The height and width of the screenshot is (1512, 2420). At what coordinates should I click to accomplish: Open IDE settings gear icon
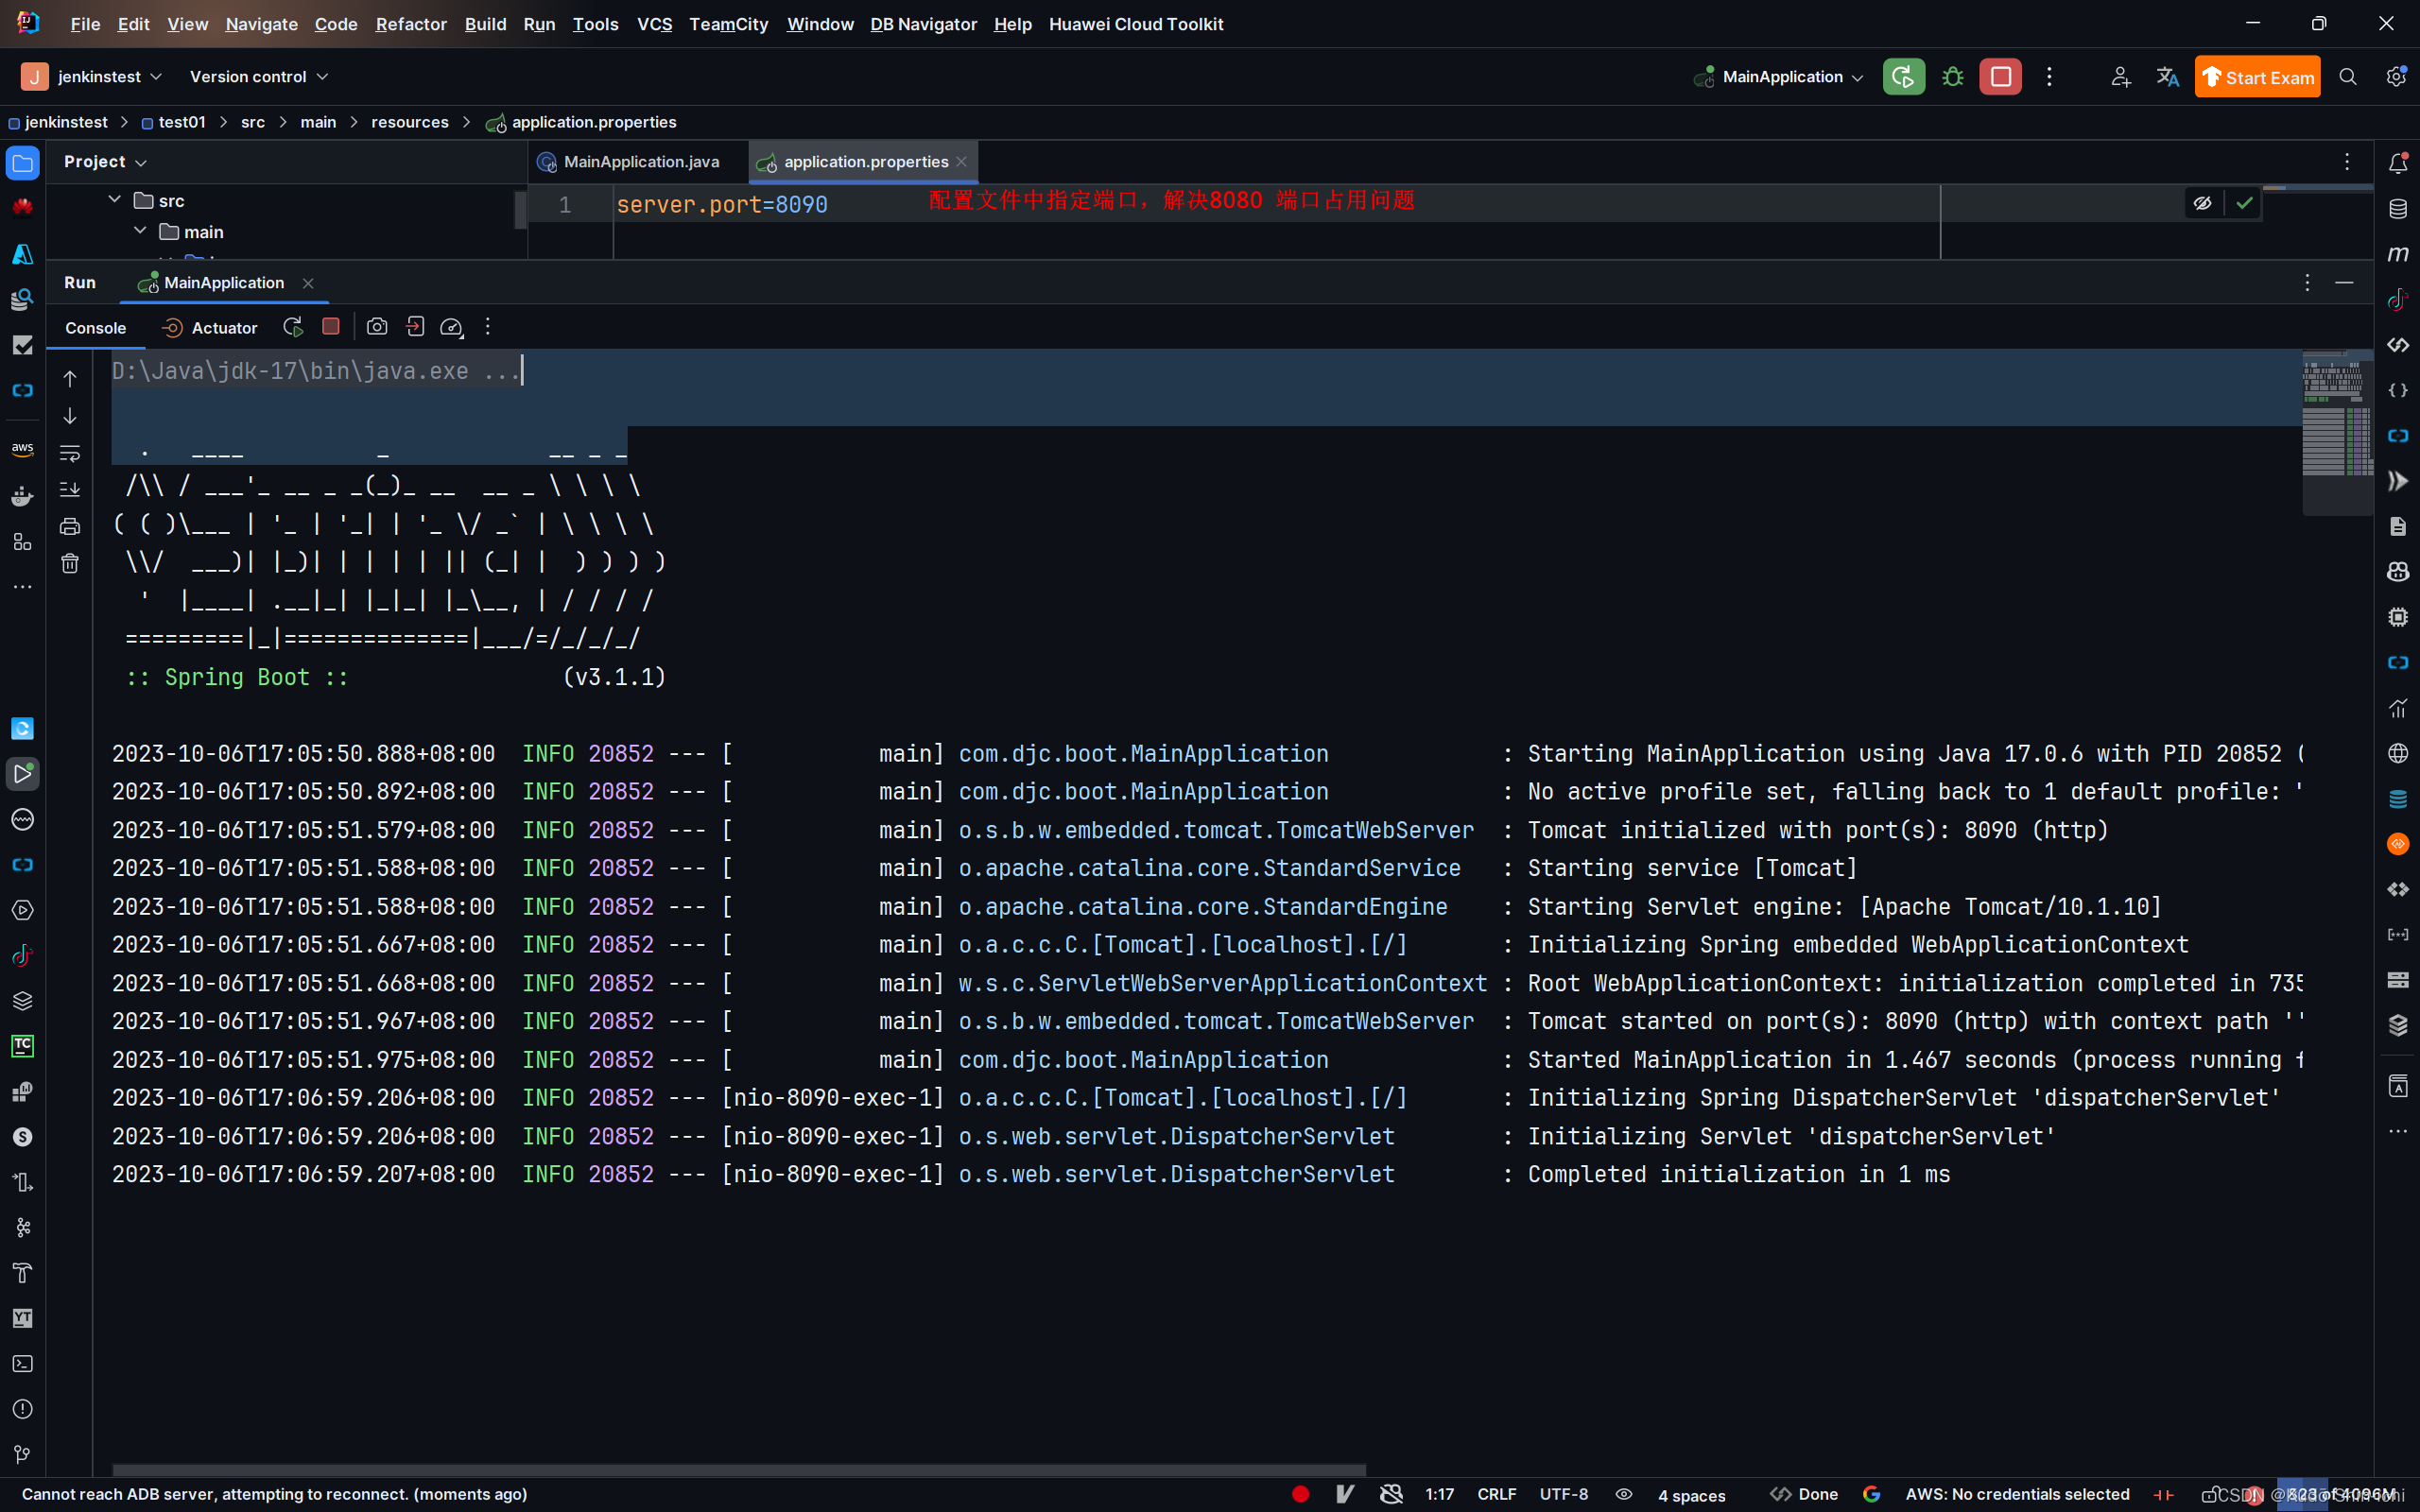[x=2396, y=77]
